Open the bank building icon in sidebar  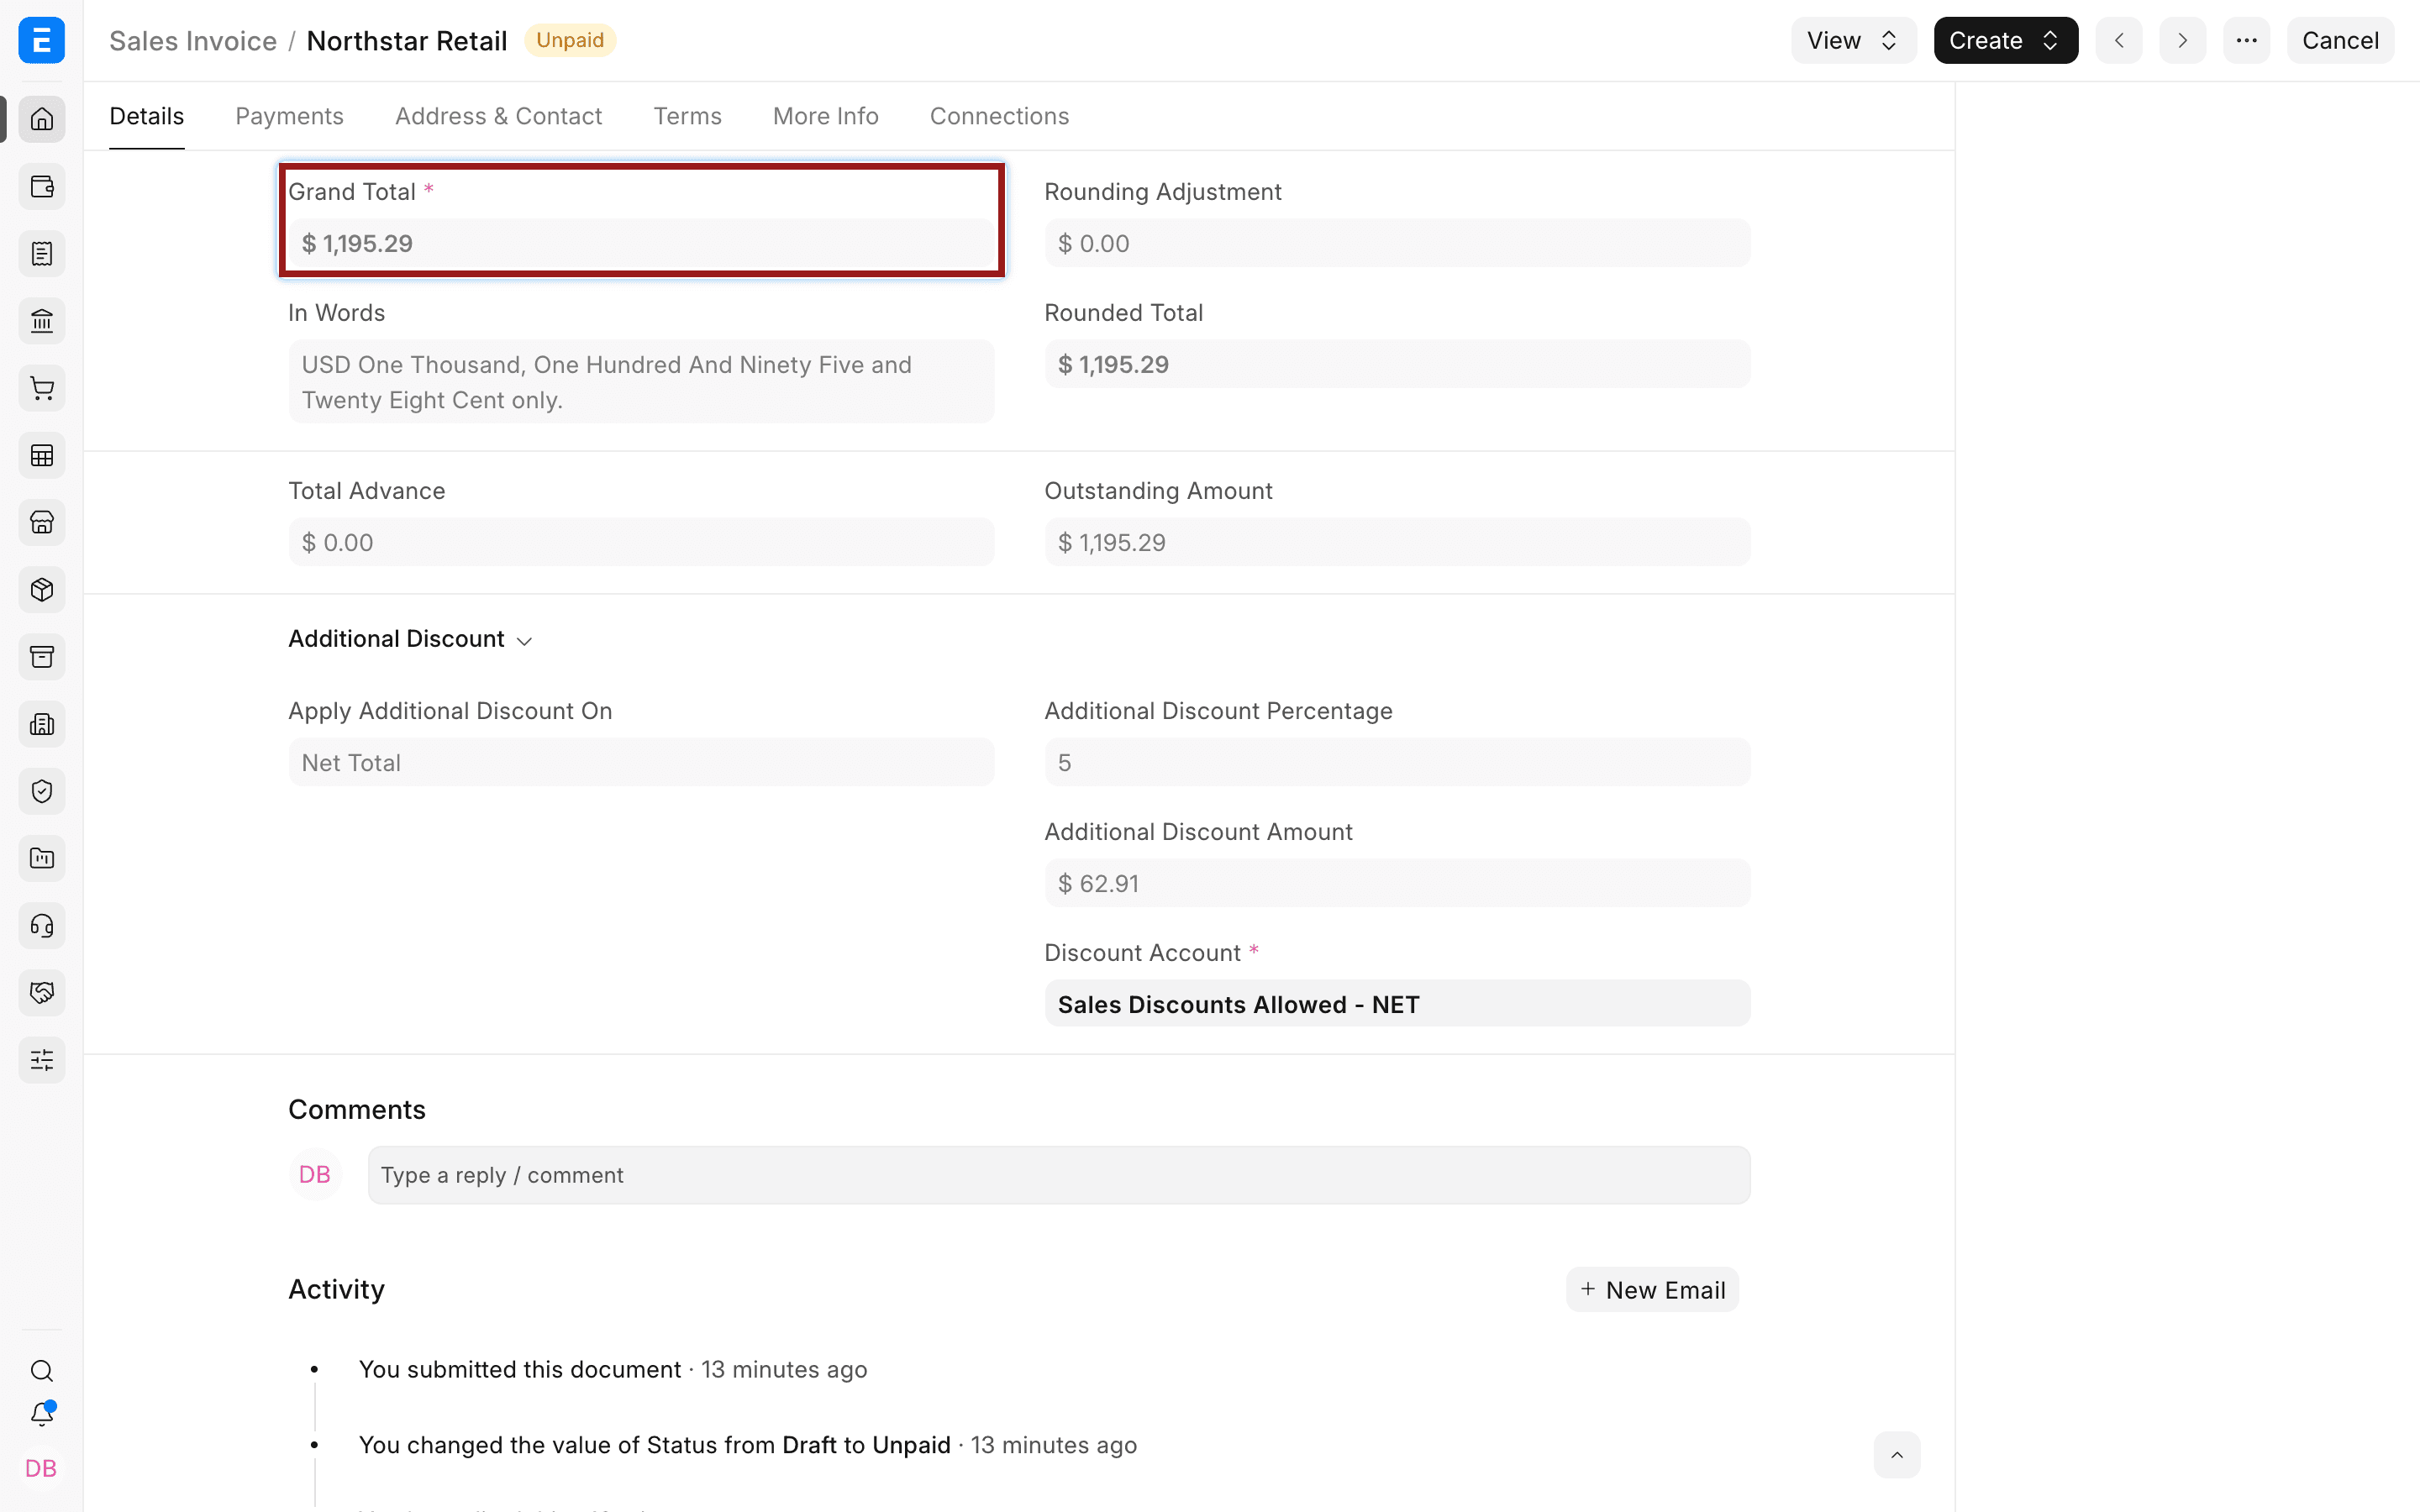[x=42, y=321]
